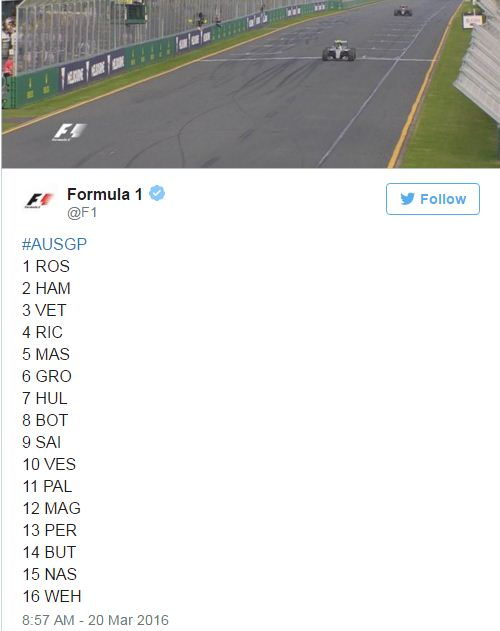The image size is (500, 631).
Task: Click the blue verified badge next to Formula 1
Action: pos(157,194)
